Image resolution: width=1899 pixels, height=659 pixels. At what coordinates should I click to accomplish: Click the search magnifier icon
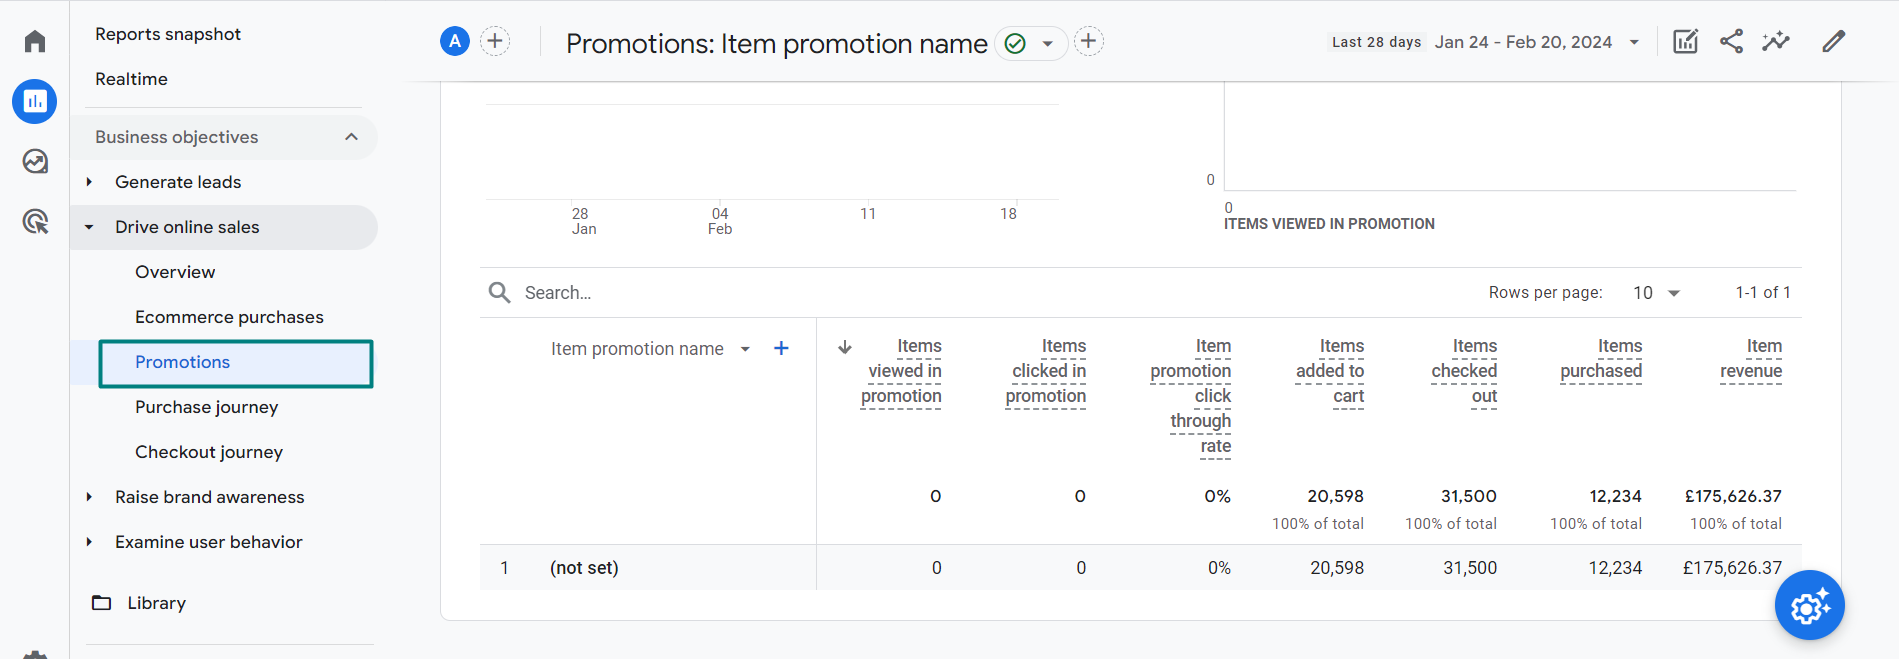499,292
